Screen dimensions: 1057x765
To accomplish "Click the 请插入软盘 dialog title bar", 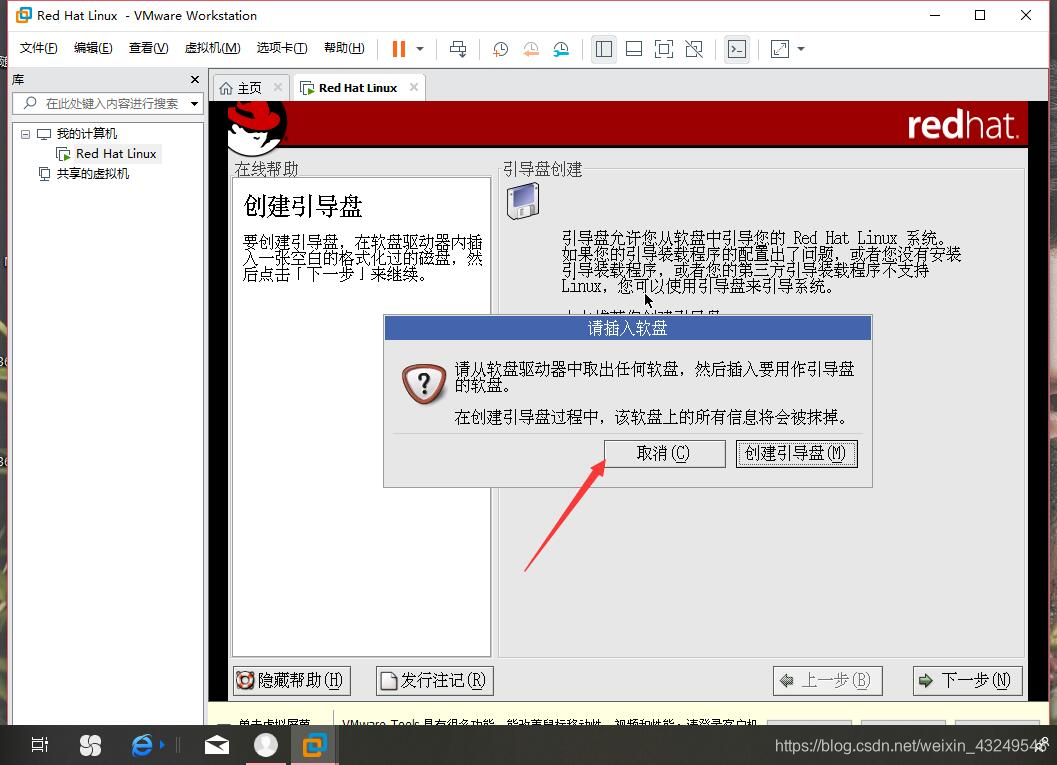I will 628,328.
